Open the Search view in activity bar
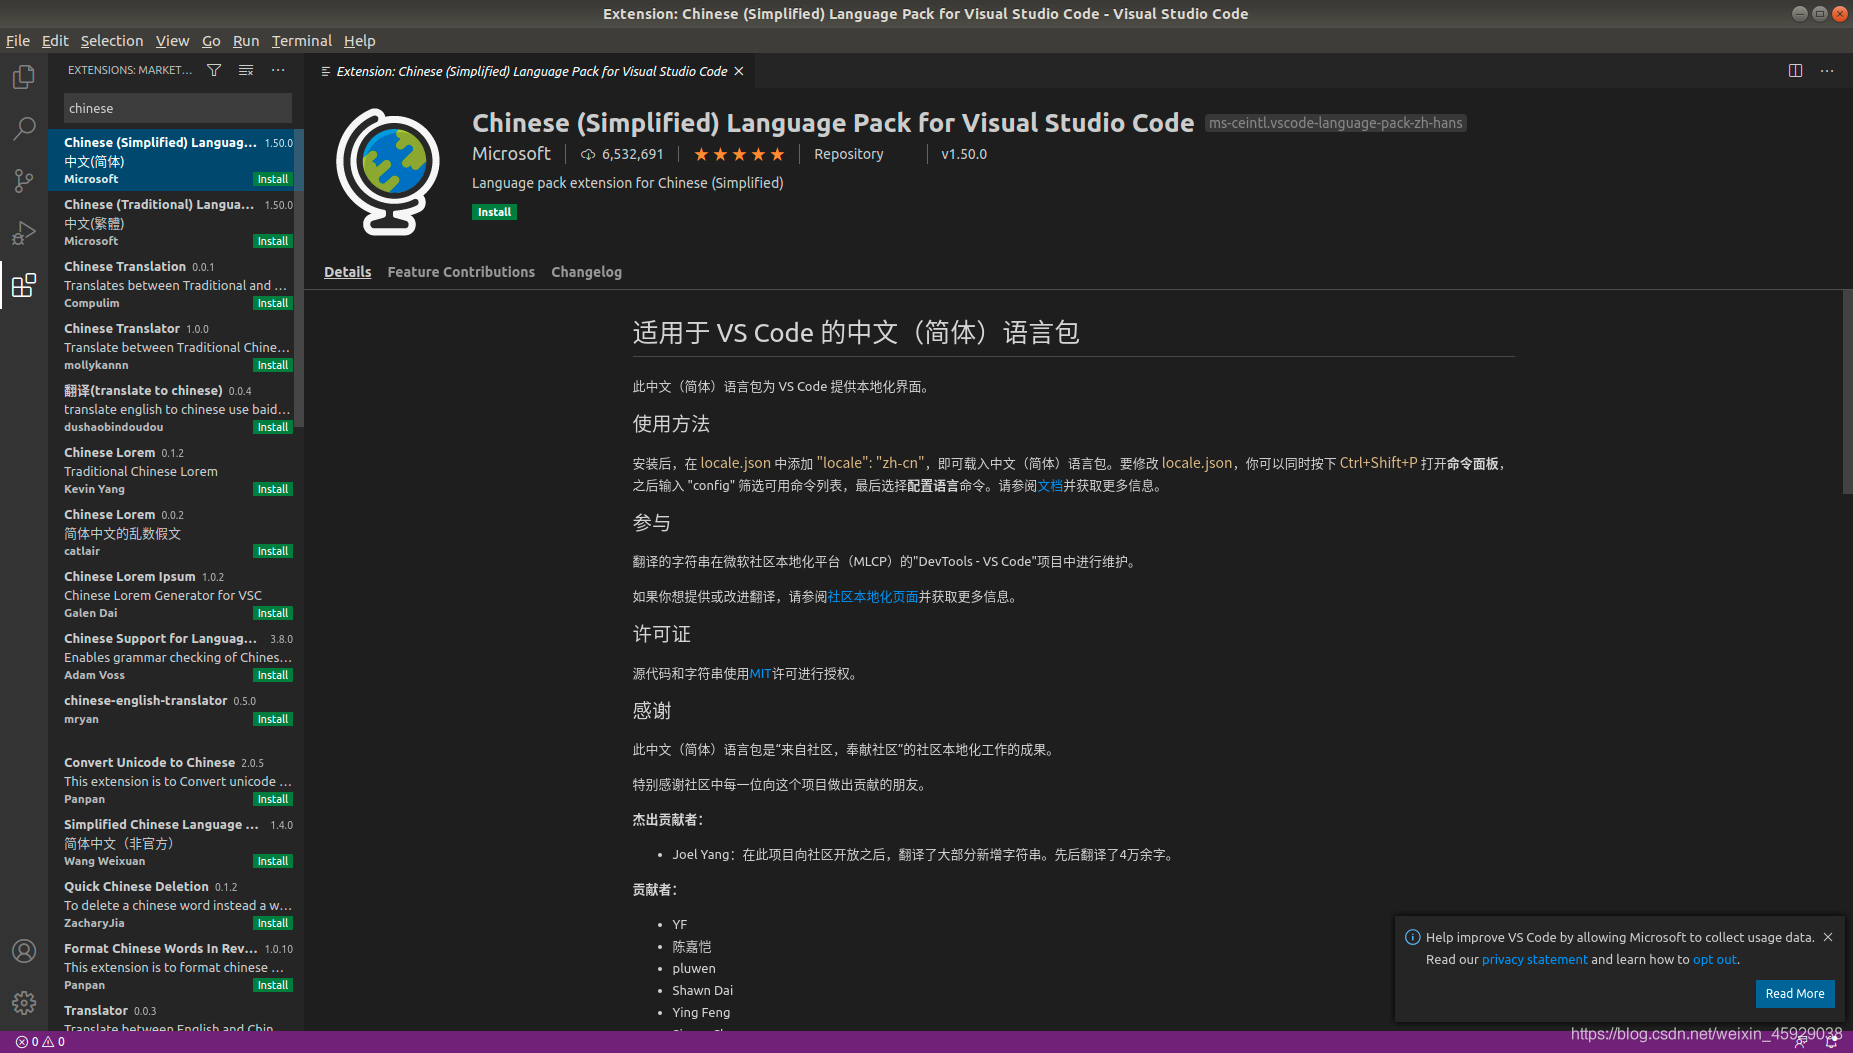Image resolution: width=1853 pixels, height=1053 pixels. click(x=24, y=129)
